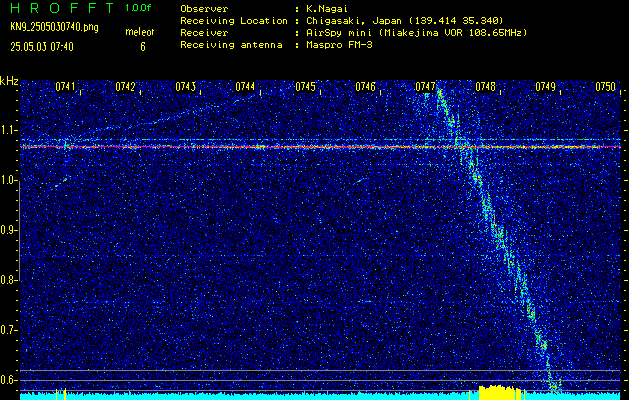Click the 0748 time marker
Viewport: 629px width, 400px height.
click(x=485, y=86)
